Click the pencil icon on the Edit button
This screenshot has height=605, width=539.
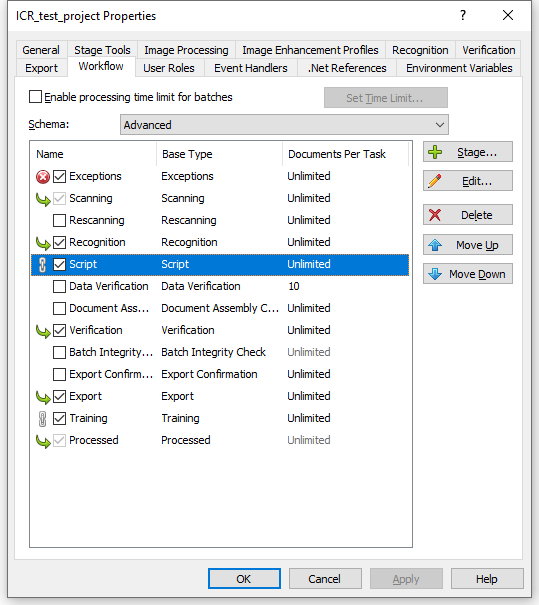(435, 181)
